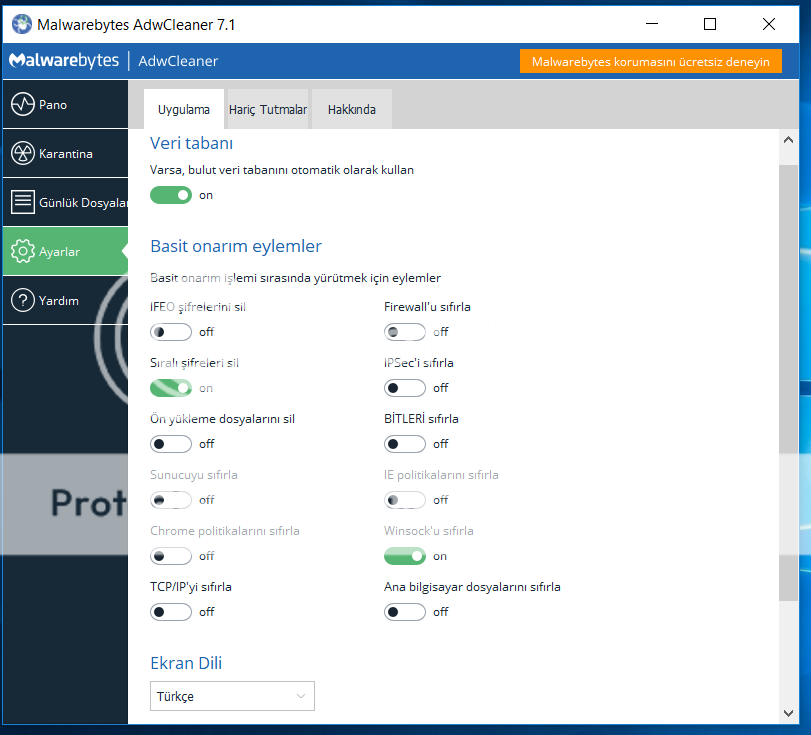Open the Ekran Dili language dropdown
The image size is (811, 735).
(x=232, y=696)
